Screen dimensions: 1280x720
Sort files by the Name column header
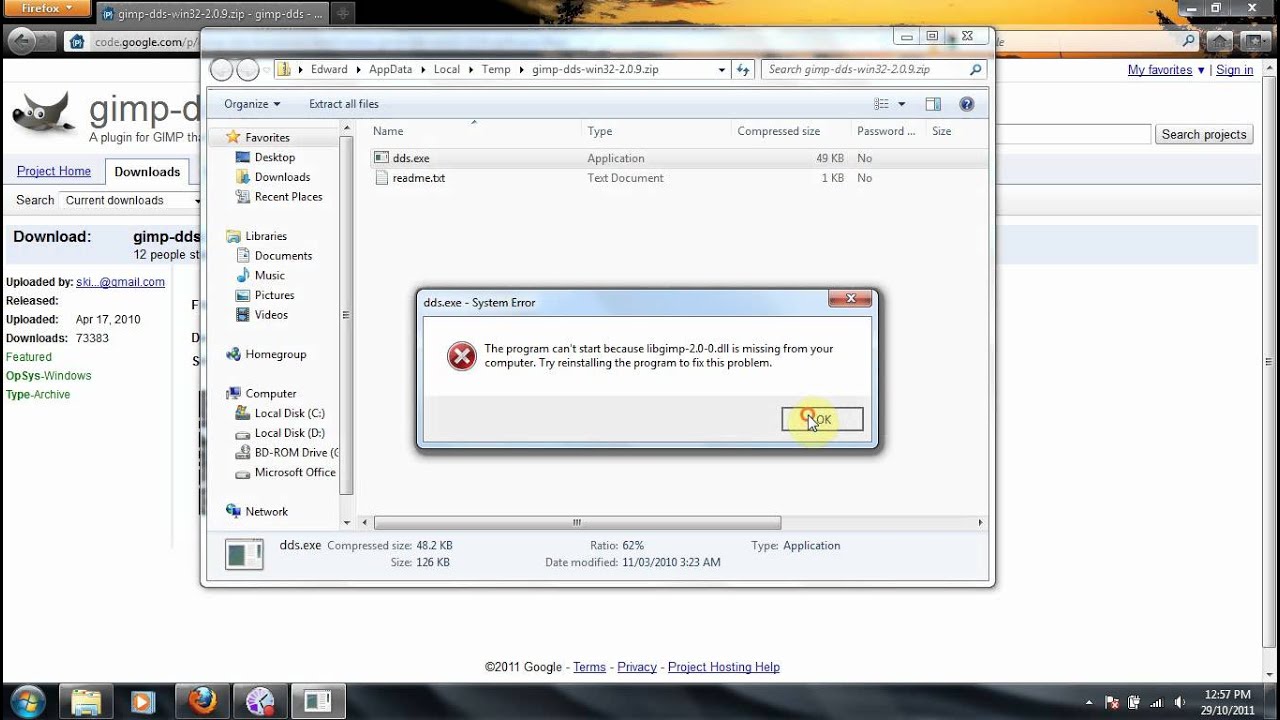[x=474, y=131]
